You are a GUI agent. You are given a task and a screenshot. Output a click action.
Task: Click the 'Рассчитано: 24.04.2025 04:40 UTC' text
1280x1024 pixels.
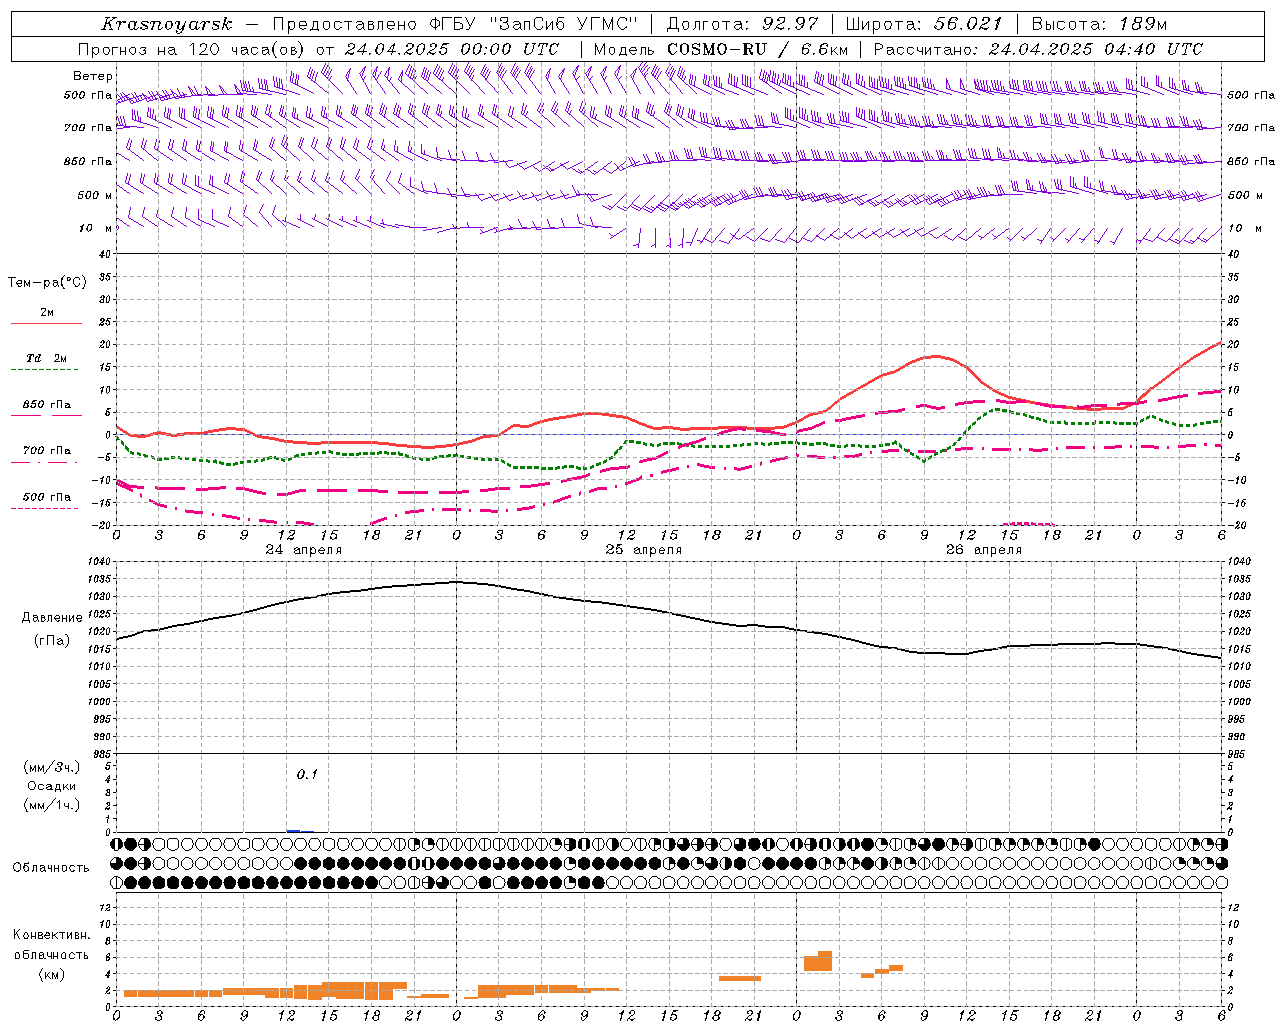1038,49
